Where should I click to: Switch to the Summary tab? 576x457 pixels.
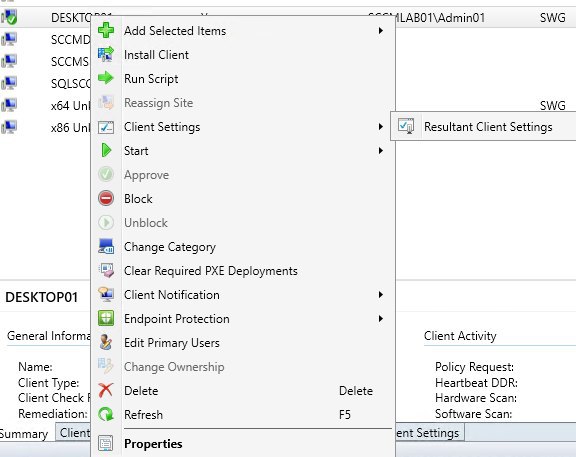pos(24,434)
